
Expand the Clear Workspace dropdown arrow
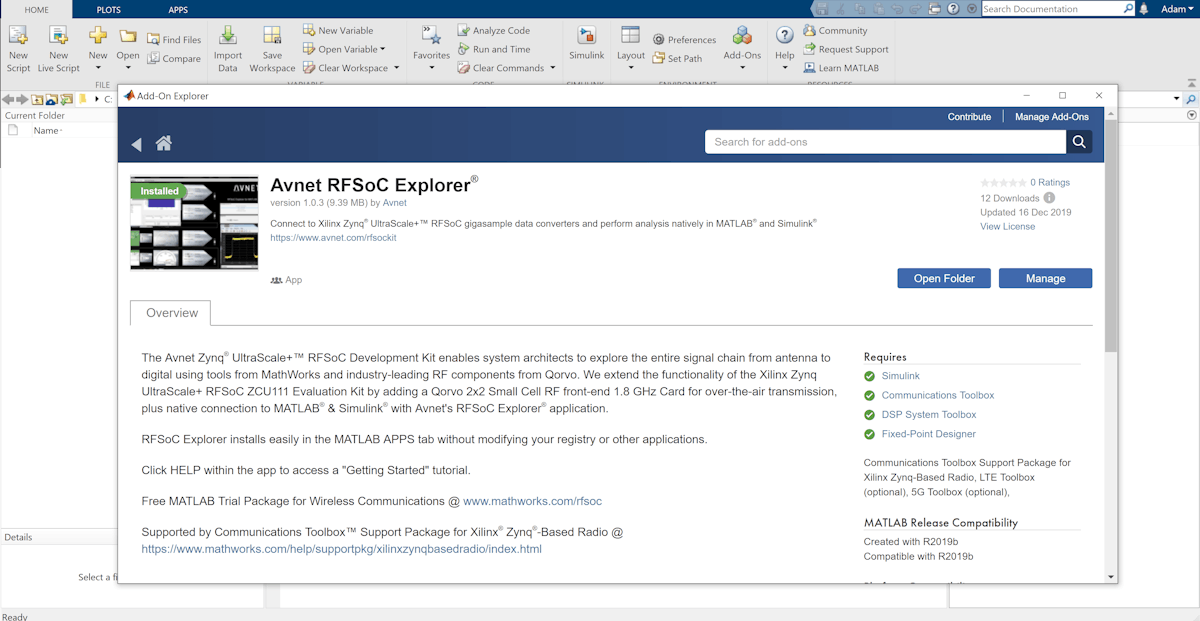click(397, 68)
